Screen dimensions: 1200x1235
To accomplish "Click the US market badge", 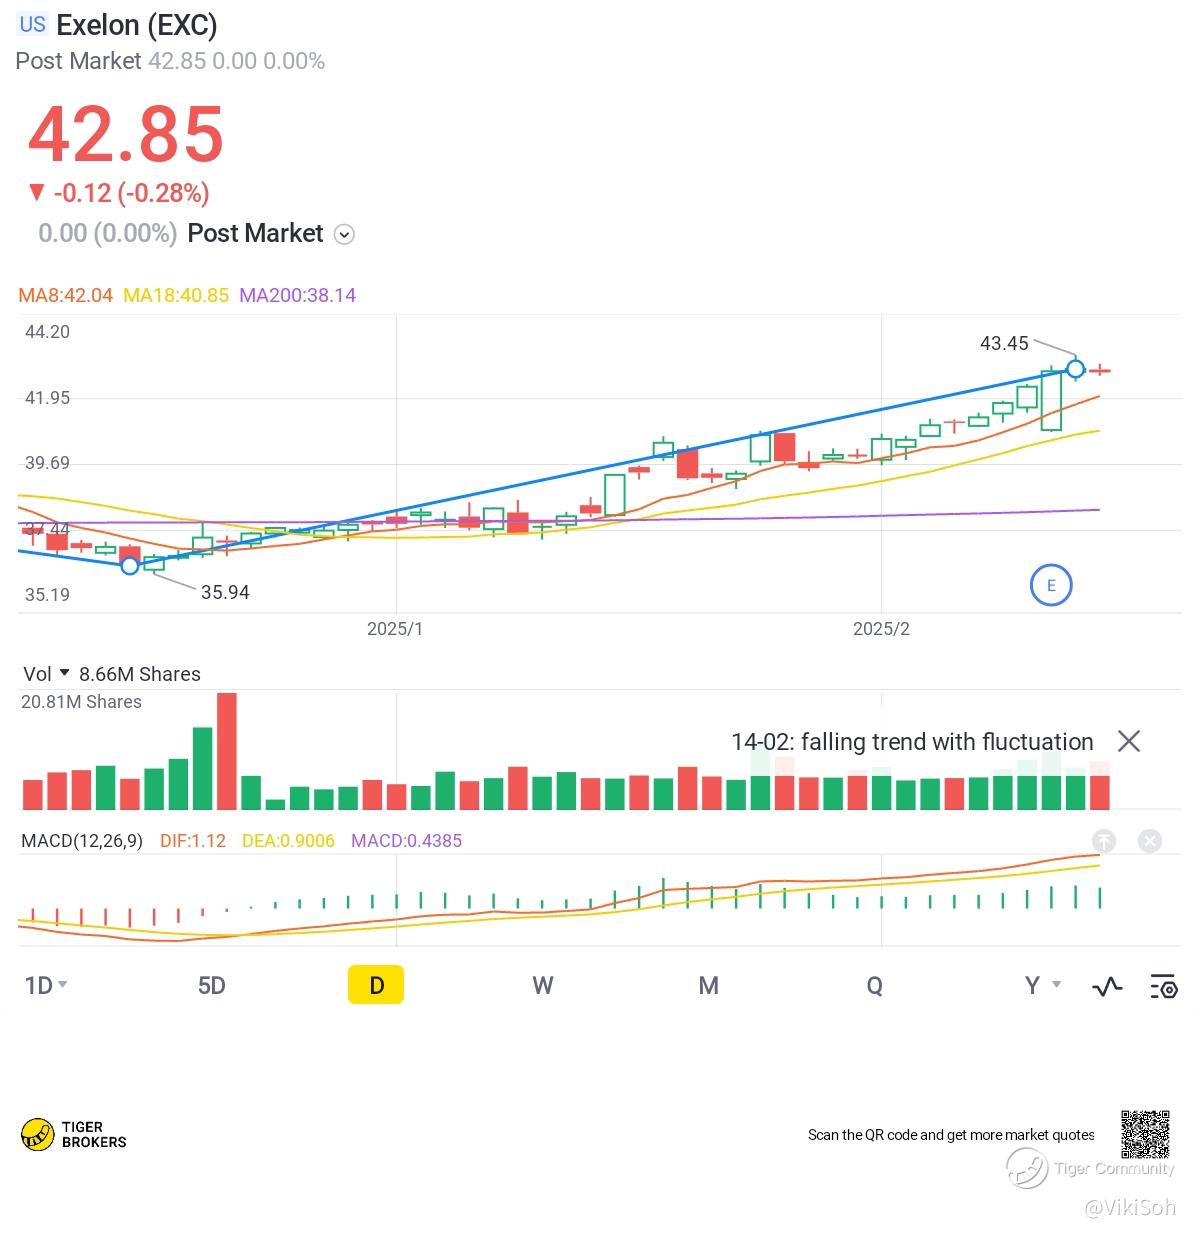I will (x=33, y=25).
